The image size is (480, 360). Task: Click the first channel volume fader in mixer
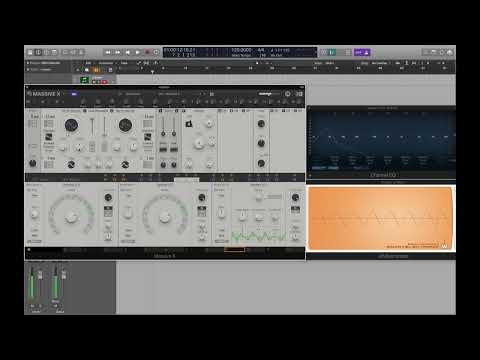tap(40, 275)
